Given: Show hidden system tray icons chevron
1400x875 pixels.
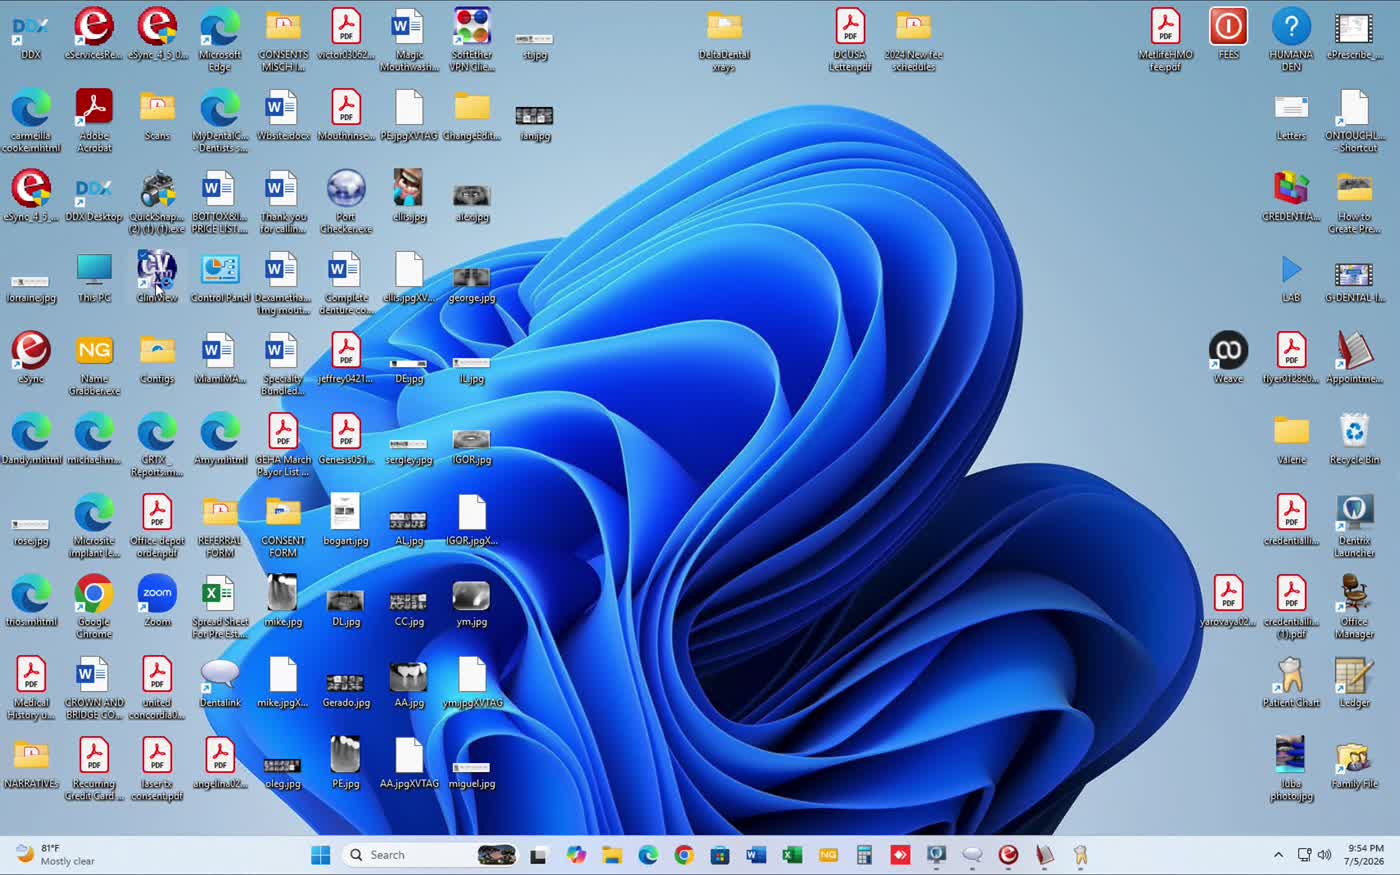Looking at the screenshot, I should pyautogui.click(x=1278, y=855).
